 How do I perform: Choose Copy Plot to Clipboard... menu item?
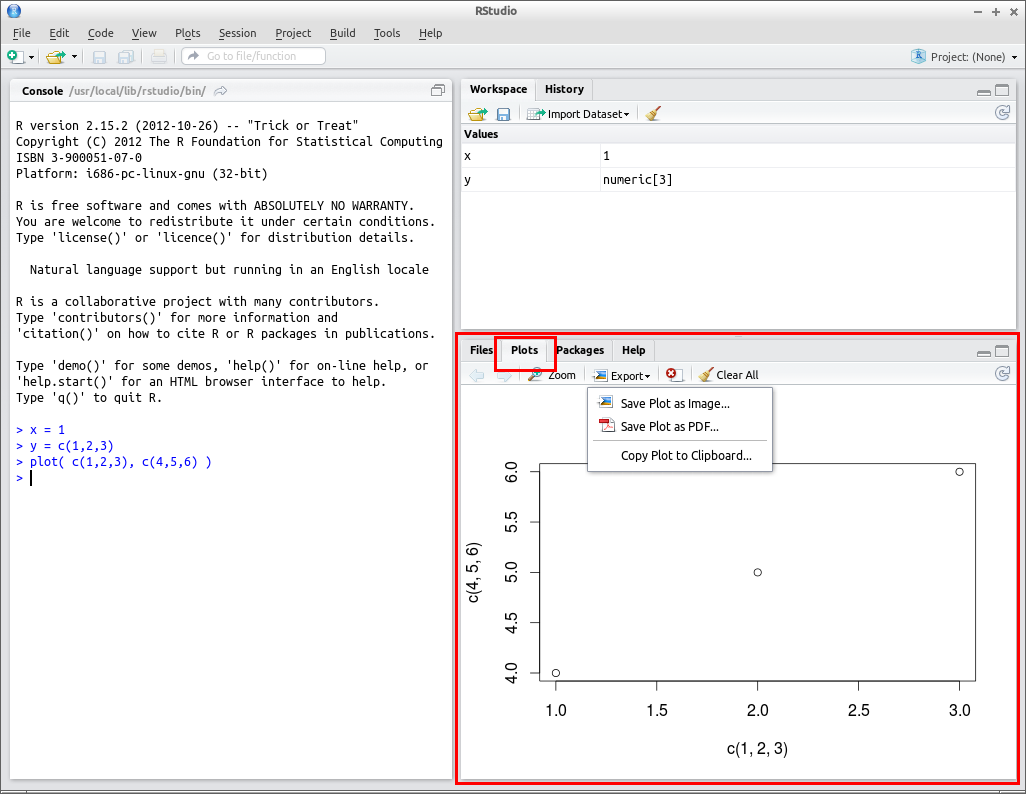click(x=680, y=456)
